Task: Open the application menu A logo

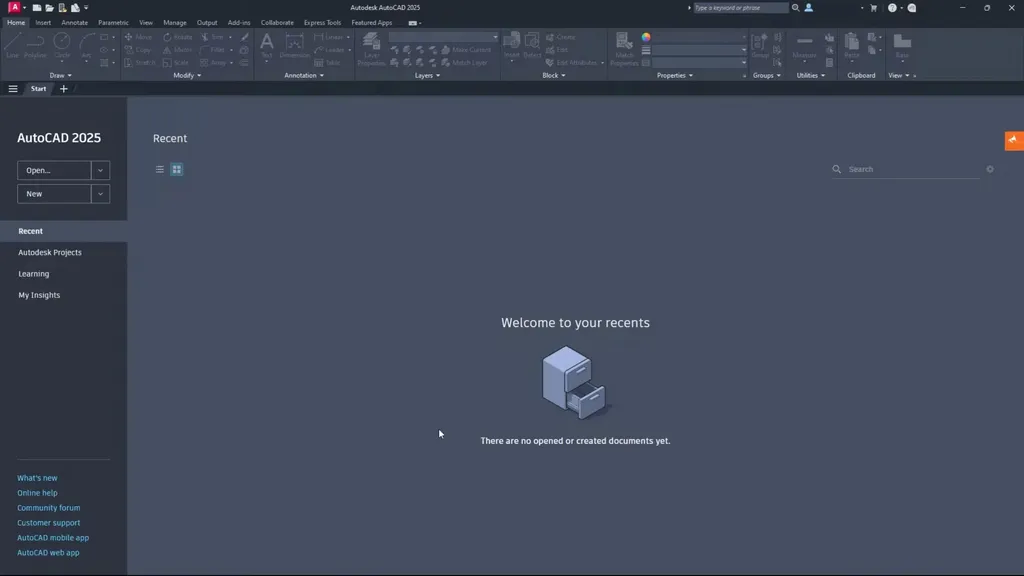Action: click(14, 8)
